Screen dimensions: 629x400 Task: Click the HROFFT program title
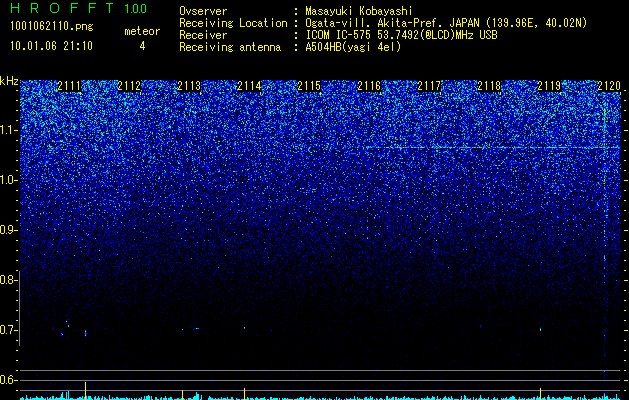pos(62,9)
